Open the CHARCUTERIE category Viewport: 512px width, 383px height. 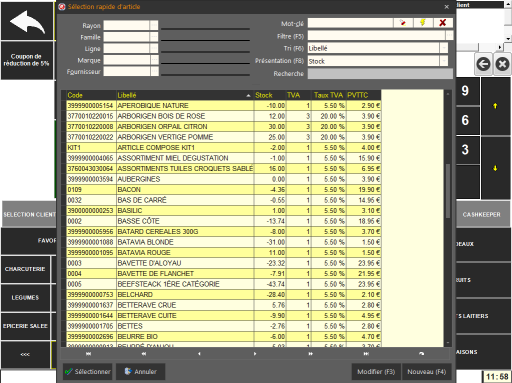point(25,269)
